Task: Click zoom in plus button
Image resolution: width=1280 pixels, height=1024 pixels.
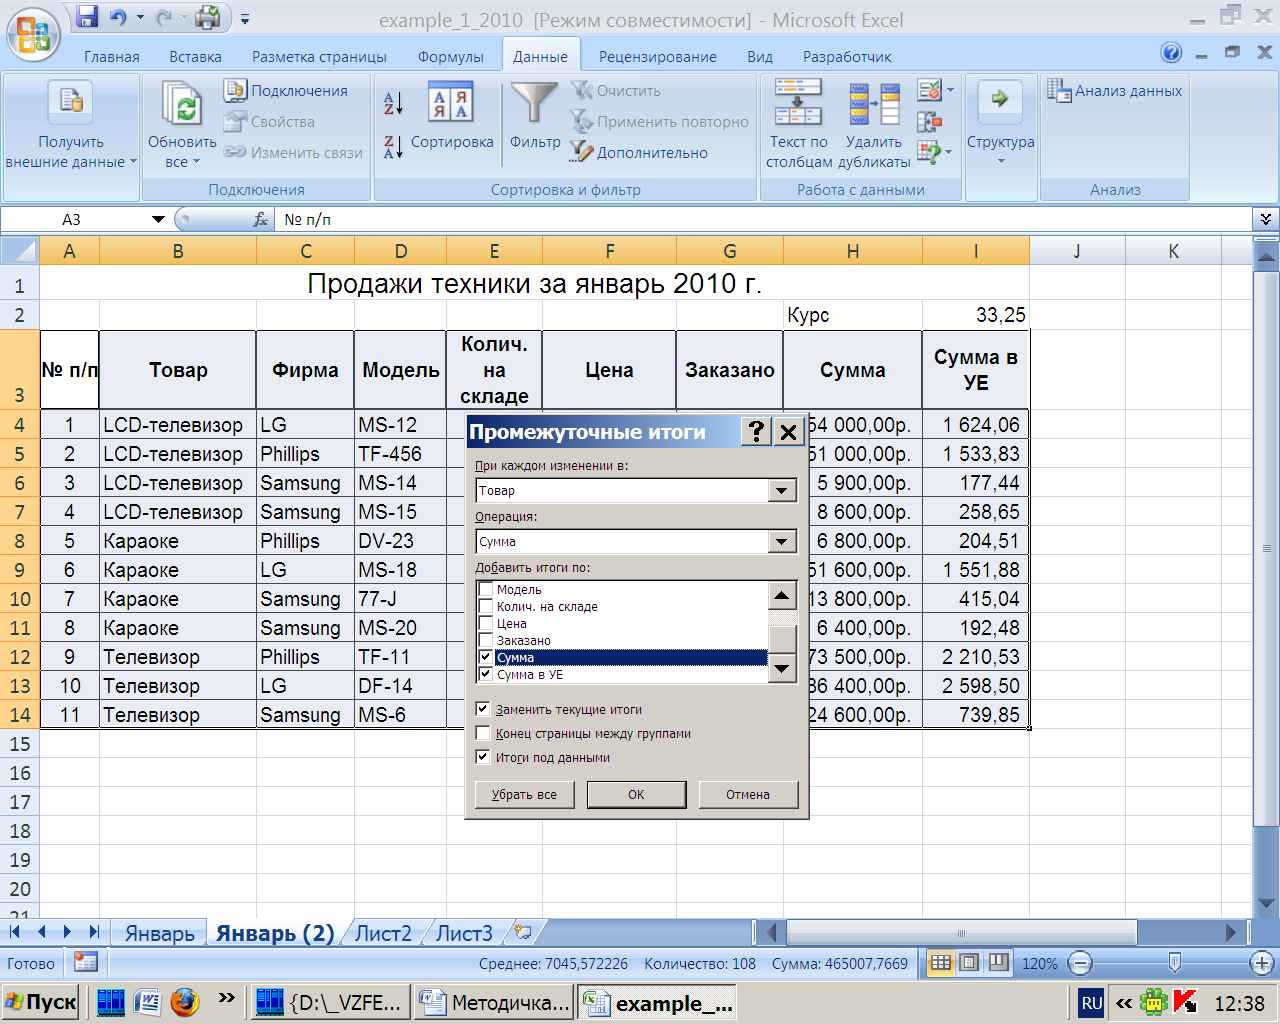Action: pos(1262,963)
